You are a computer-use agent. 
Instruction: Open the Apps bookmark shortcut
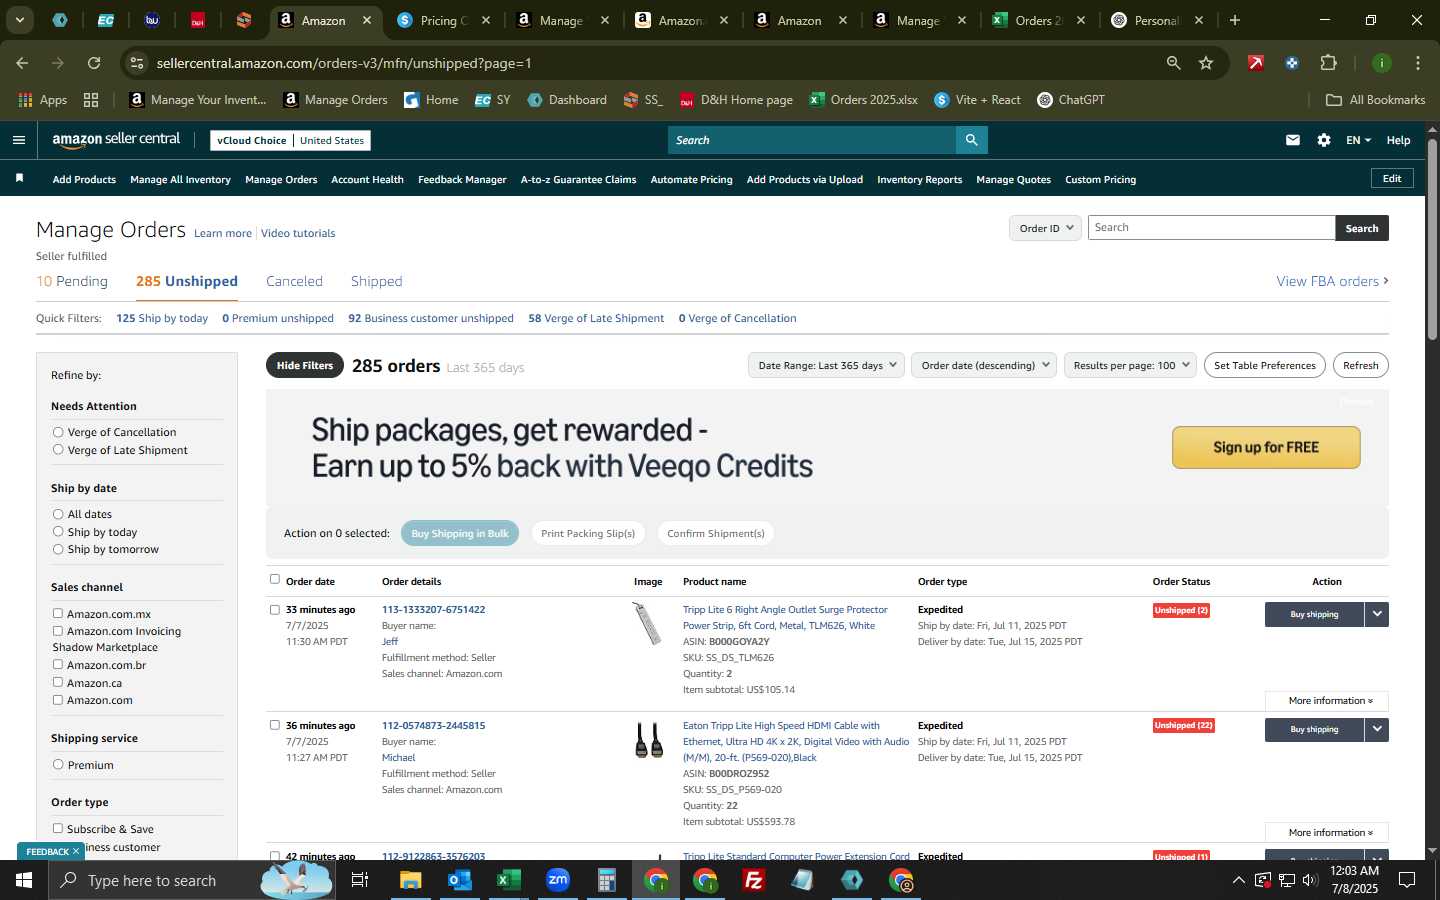point(42,100)
